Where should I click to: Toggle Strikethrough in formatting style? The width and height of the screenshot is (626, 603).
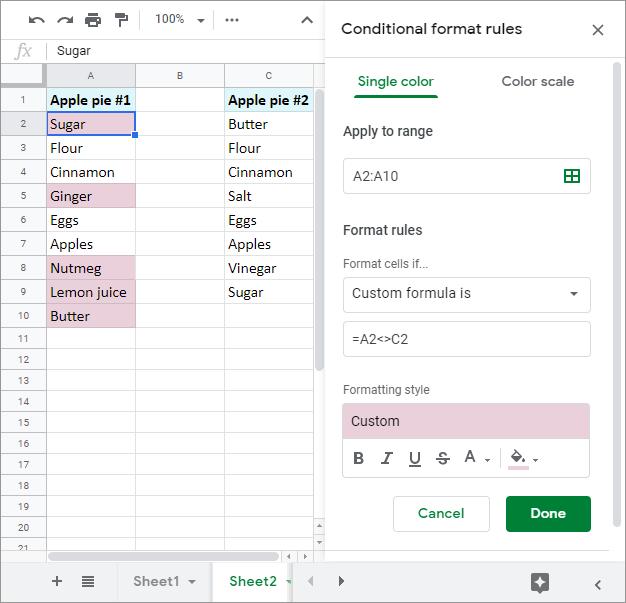coord(443,458)
